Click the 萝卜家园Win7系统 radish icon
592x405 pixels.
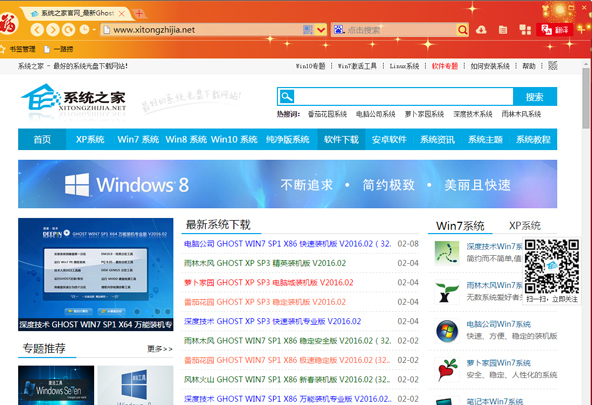[447, 370]
